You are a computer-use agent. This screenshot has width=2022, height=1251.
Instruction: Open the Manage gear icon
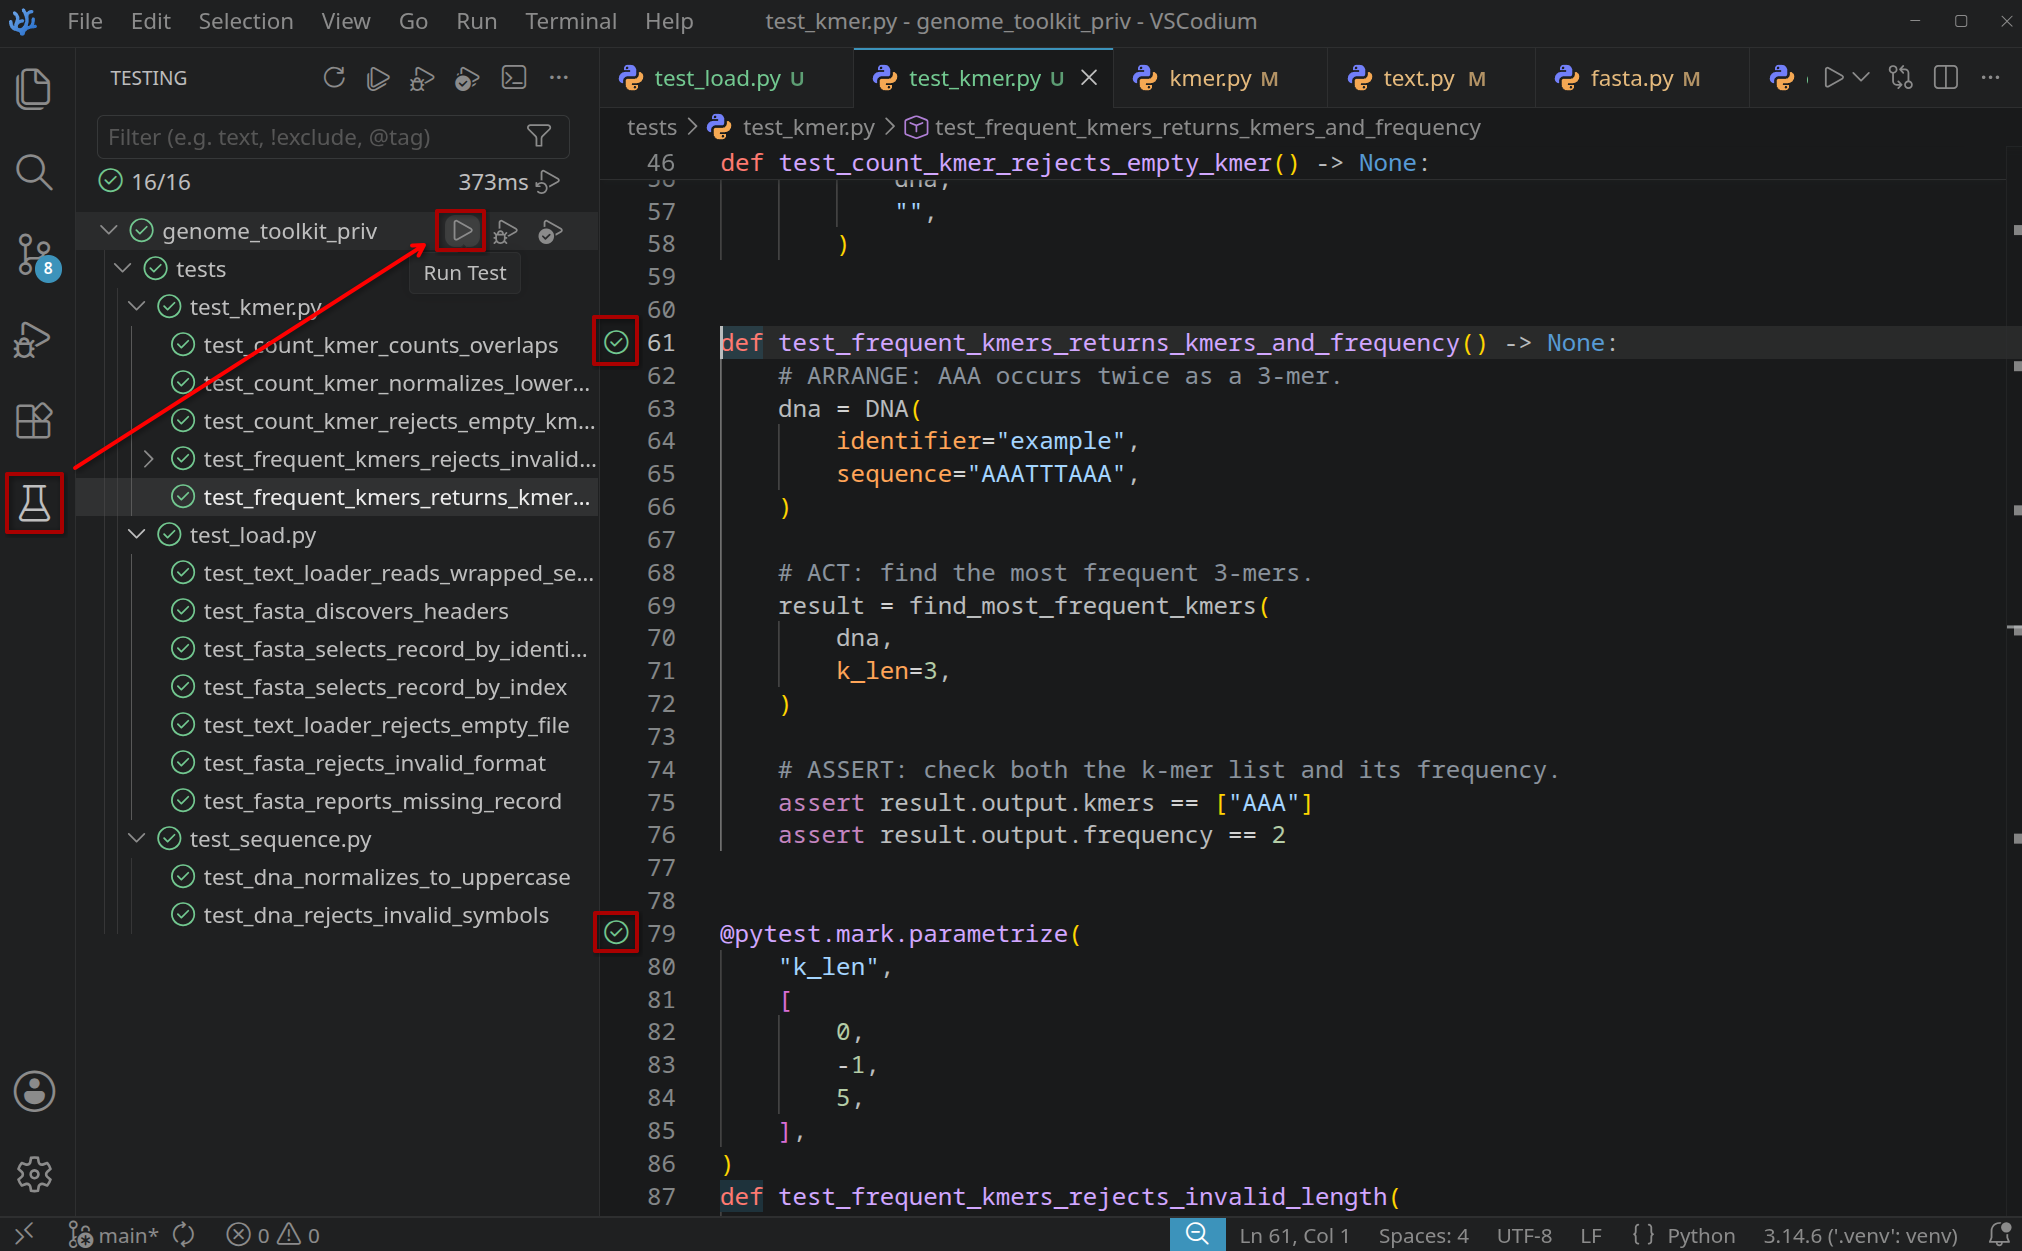pyautogui.click(x=34, y=1174)
